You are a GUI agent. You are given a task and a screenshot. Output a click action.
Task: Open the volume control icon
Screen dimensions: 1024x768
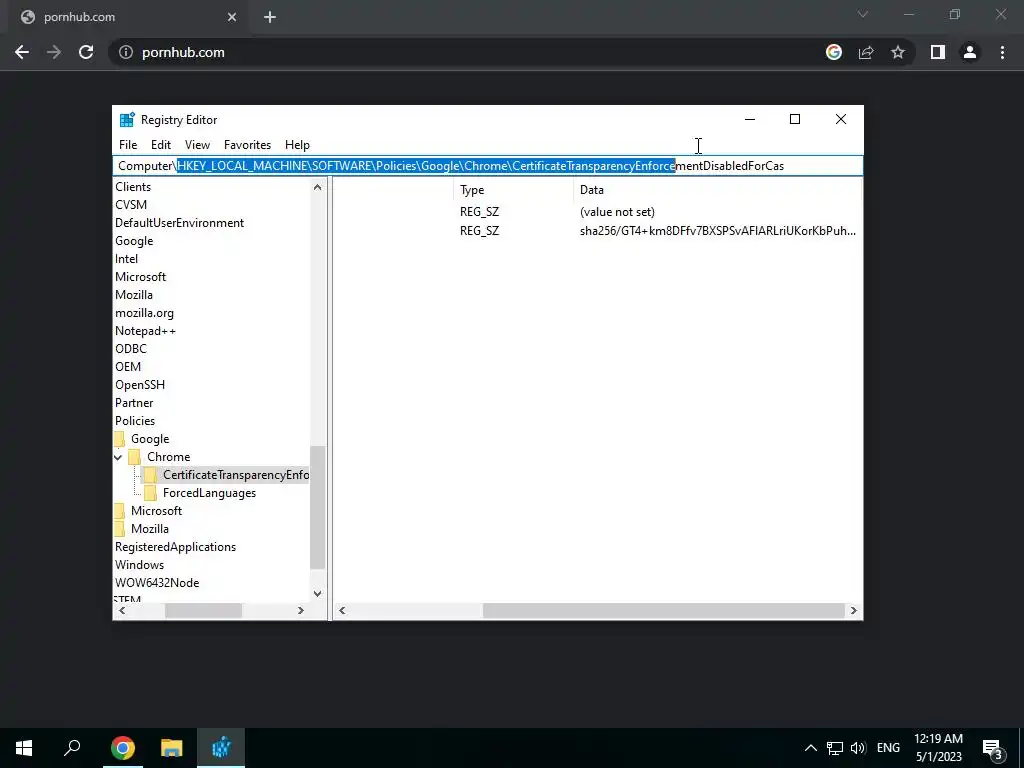pos(858,748)
